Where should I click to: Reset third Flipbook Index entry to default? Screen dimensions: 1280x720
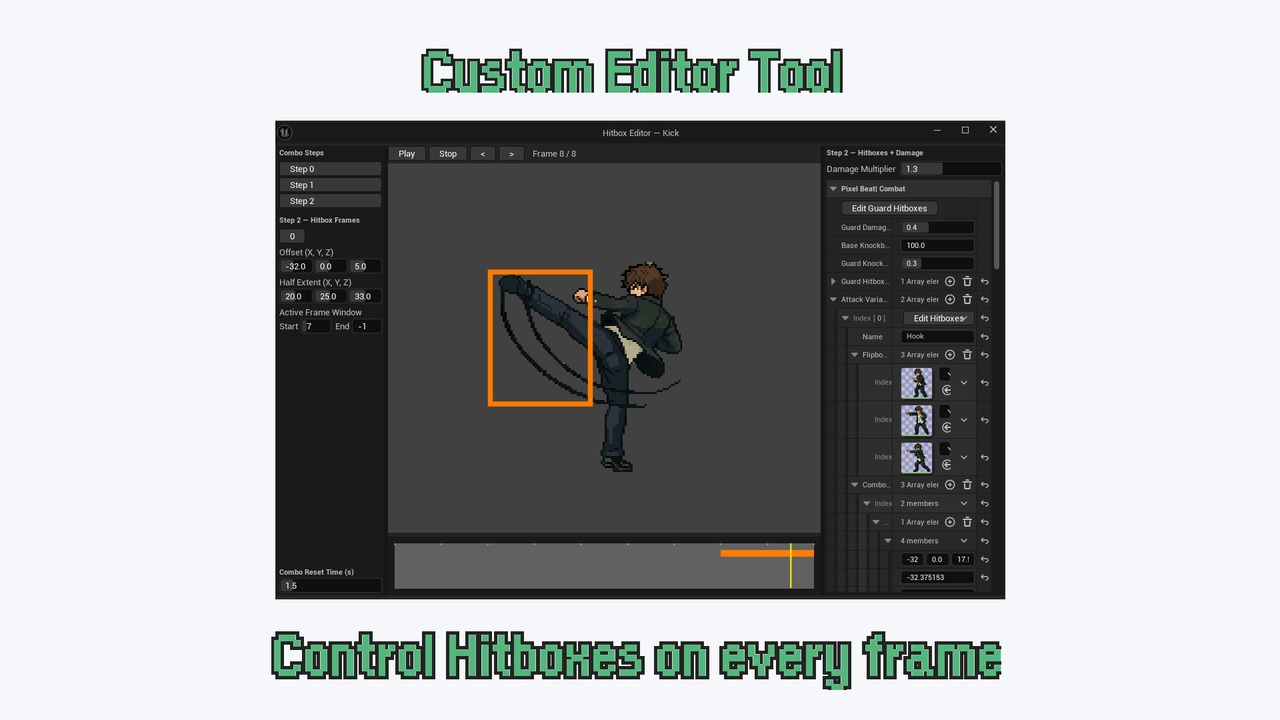tap(985, 457)
